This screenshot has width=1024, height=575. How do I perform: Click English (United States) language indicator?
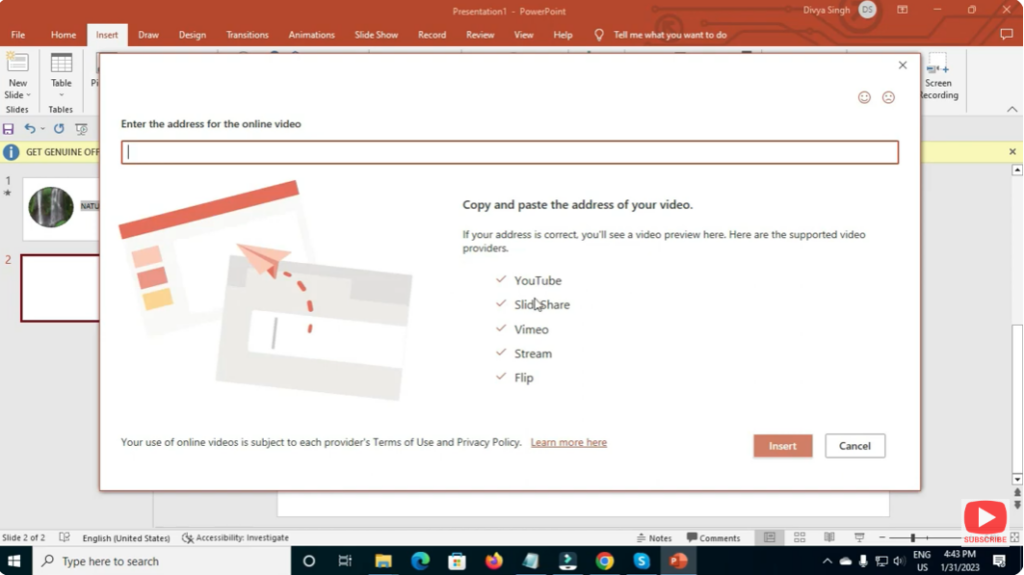(x=126, y=538)
